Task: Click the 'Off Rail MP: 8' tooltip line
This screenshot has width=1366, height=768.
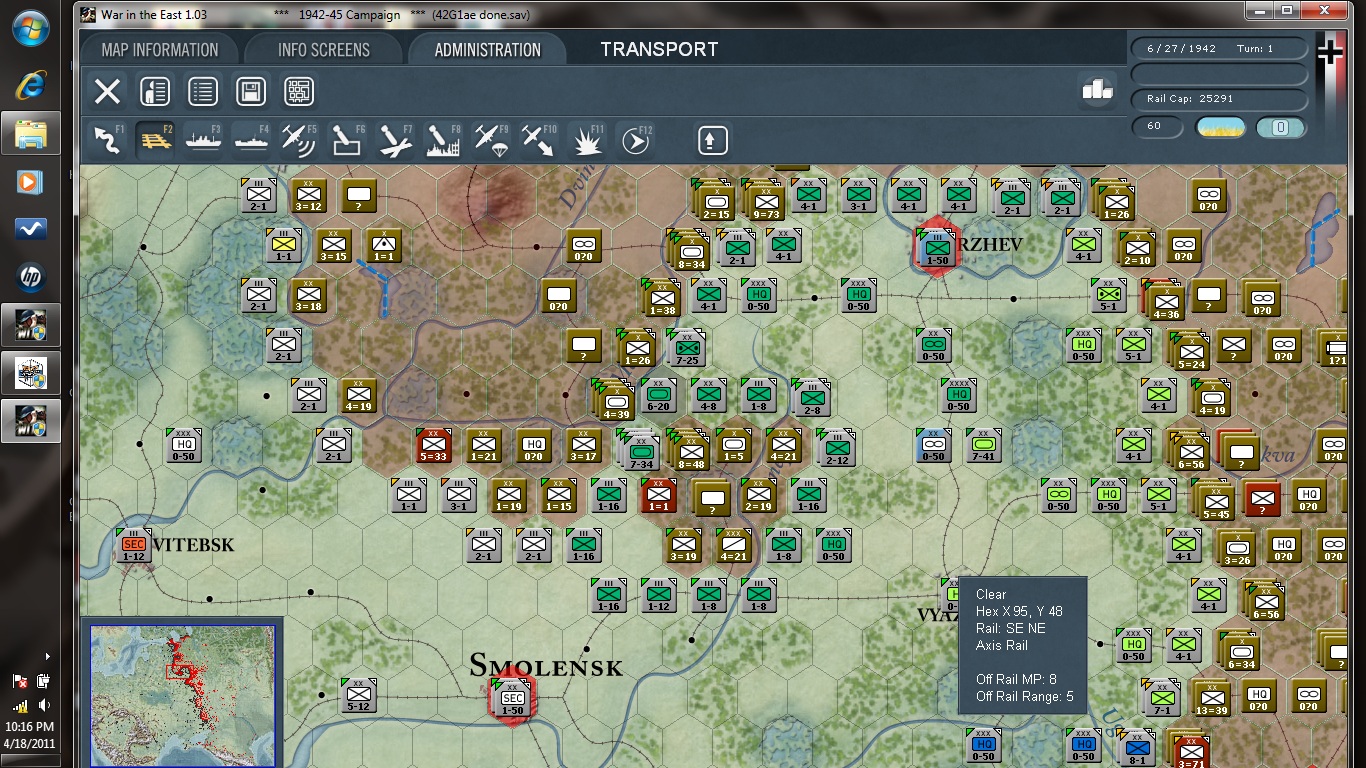Action: pos(1016,679)
